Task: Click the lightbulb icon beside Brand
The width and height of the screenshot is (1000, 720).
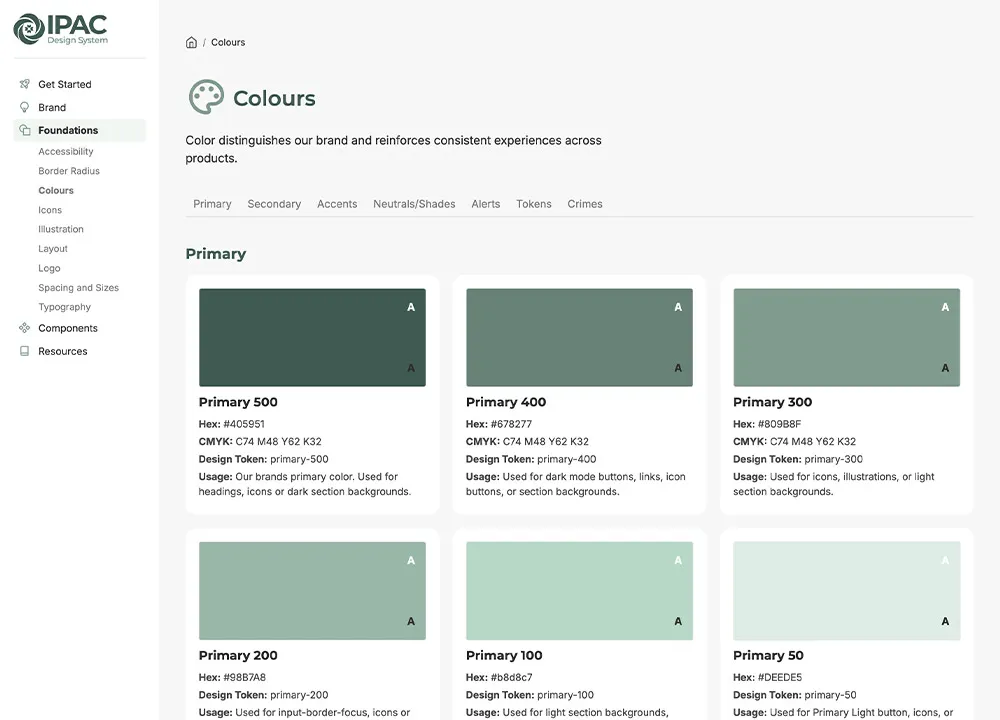Action: click(24, 107)
